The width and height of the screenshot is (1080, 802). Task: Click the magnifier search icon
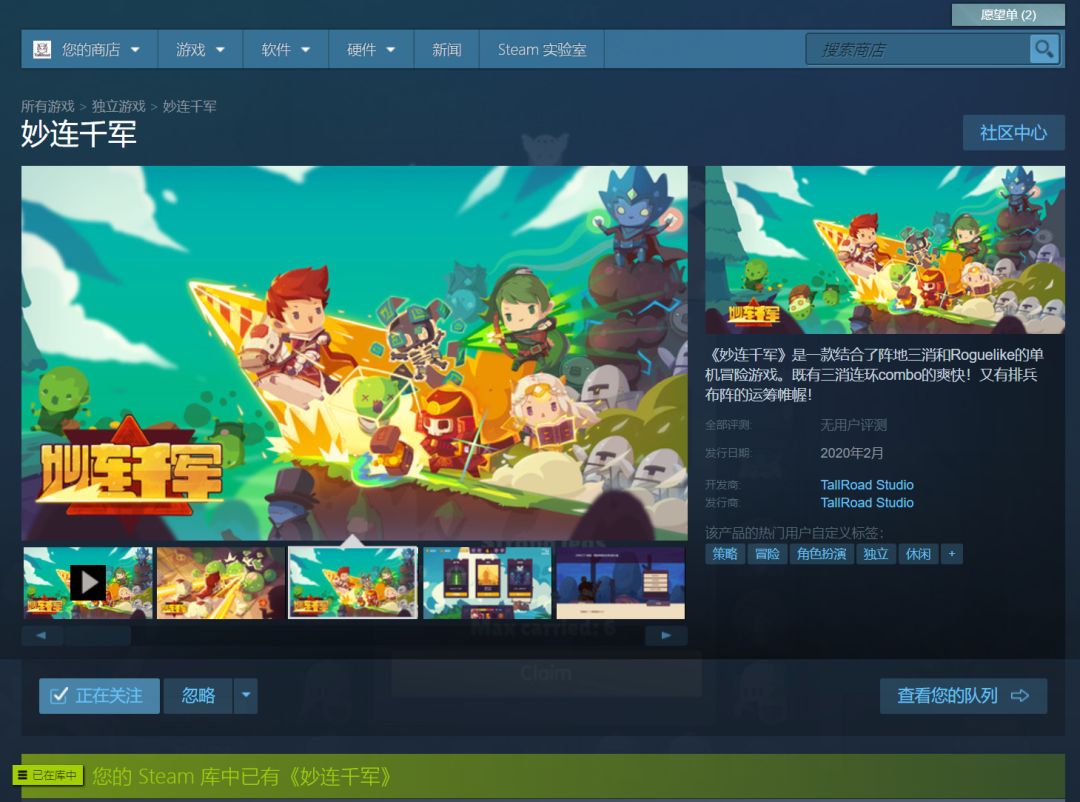click(x=1044, y=50)
